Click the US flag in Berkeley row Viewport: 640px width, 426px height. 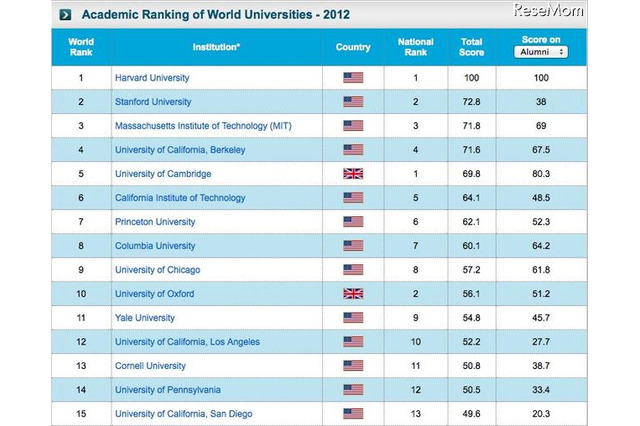[353, 150]
